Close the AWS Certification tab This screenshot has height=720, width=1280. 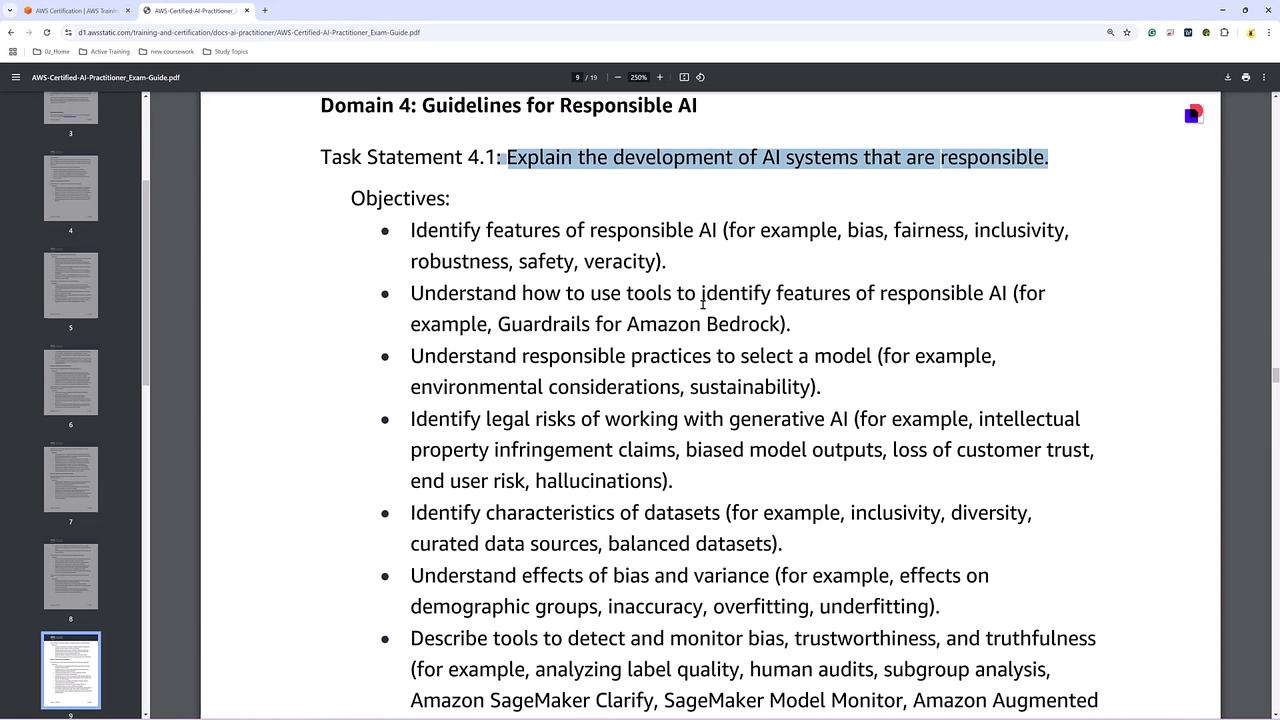(x=128, y=10)
